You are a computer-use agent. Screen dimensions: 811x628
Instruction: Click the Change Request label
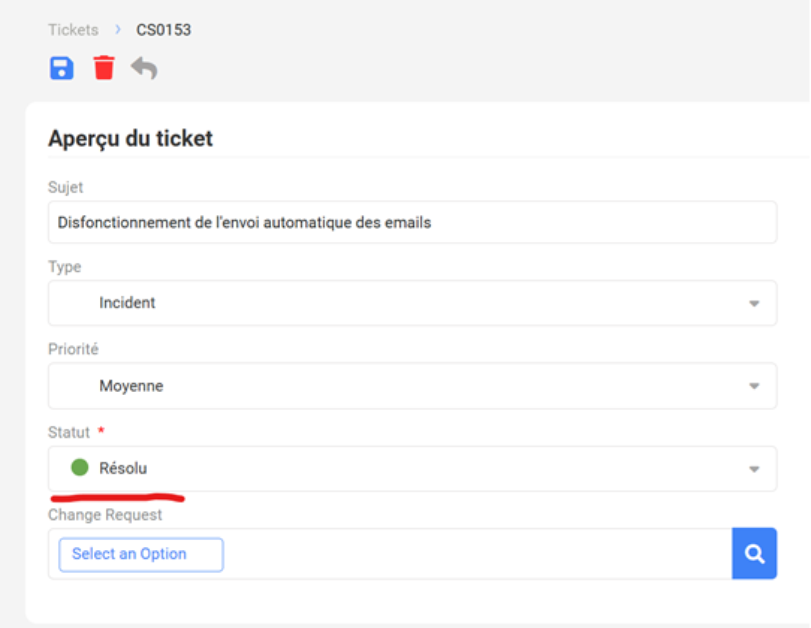tap(105, 515)
